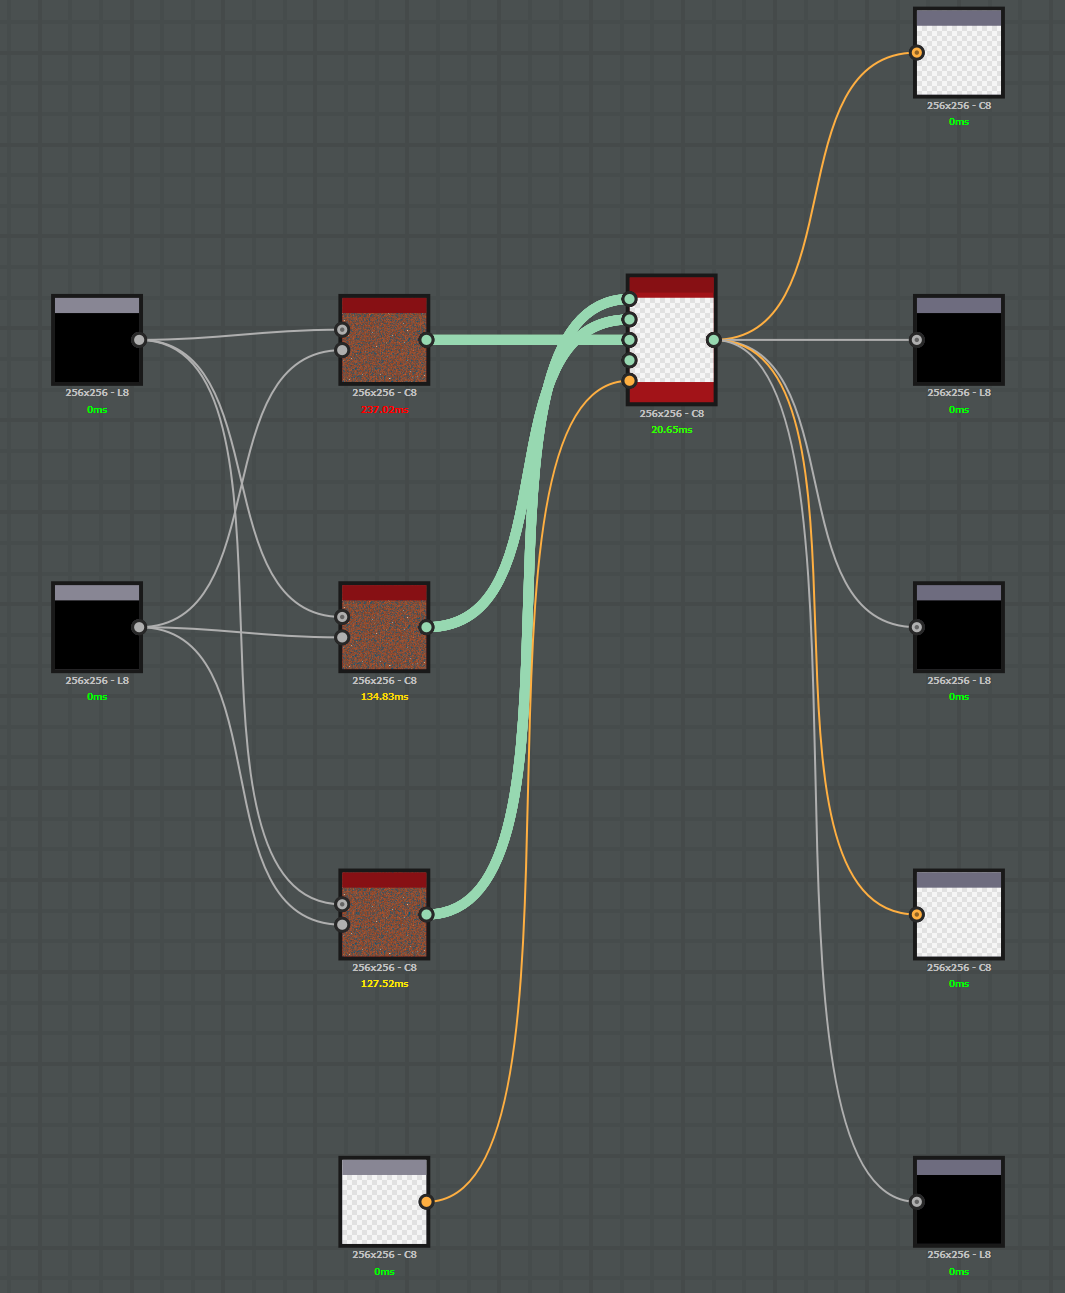Select the second green input socket on the merge node
The image size is (1065, 1293).
(x=629, y=318)
